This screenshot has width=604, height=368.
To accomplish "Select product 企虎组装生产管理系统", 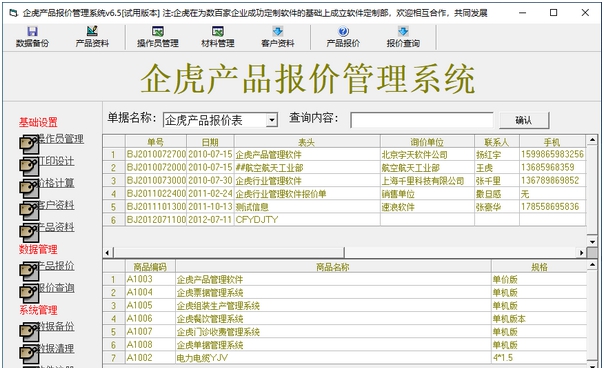I will 333,306.
